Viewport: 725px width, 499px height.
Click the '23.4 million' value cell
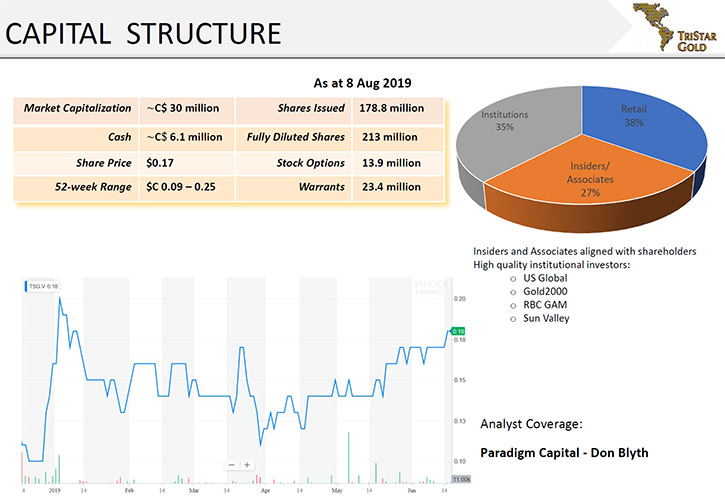click(x=398, y=187)
